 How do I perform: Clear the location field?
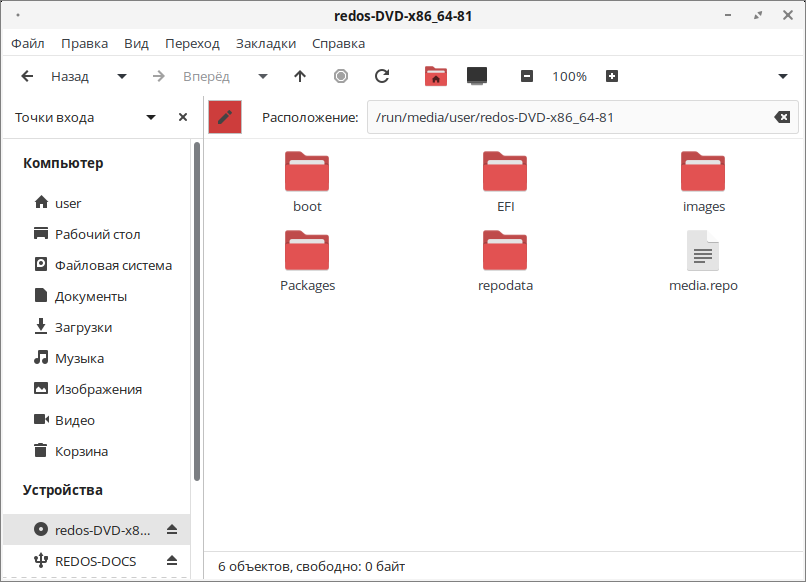click(782, 117)
